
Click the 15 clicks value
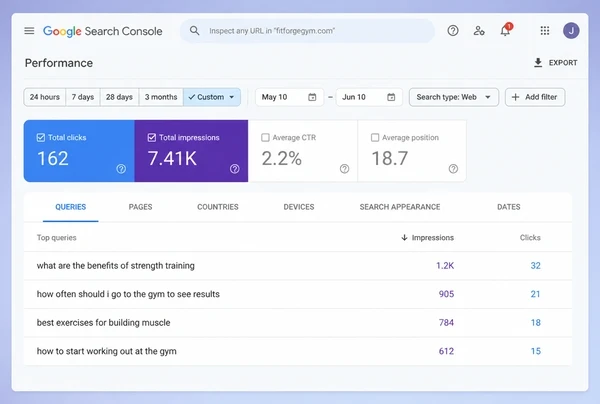[535, 351]
